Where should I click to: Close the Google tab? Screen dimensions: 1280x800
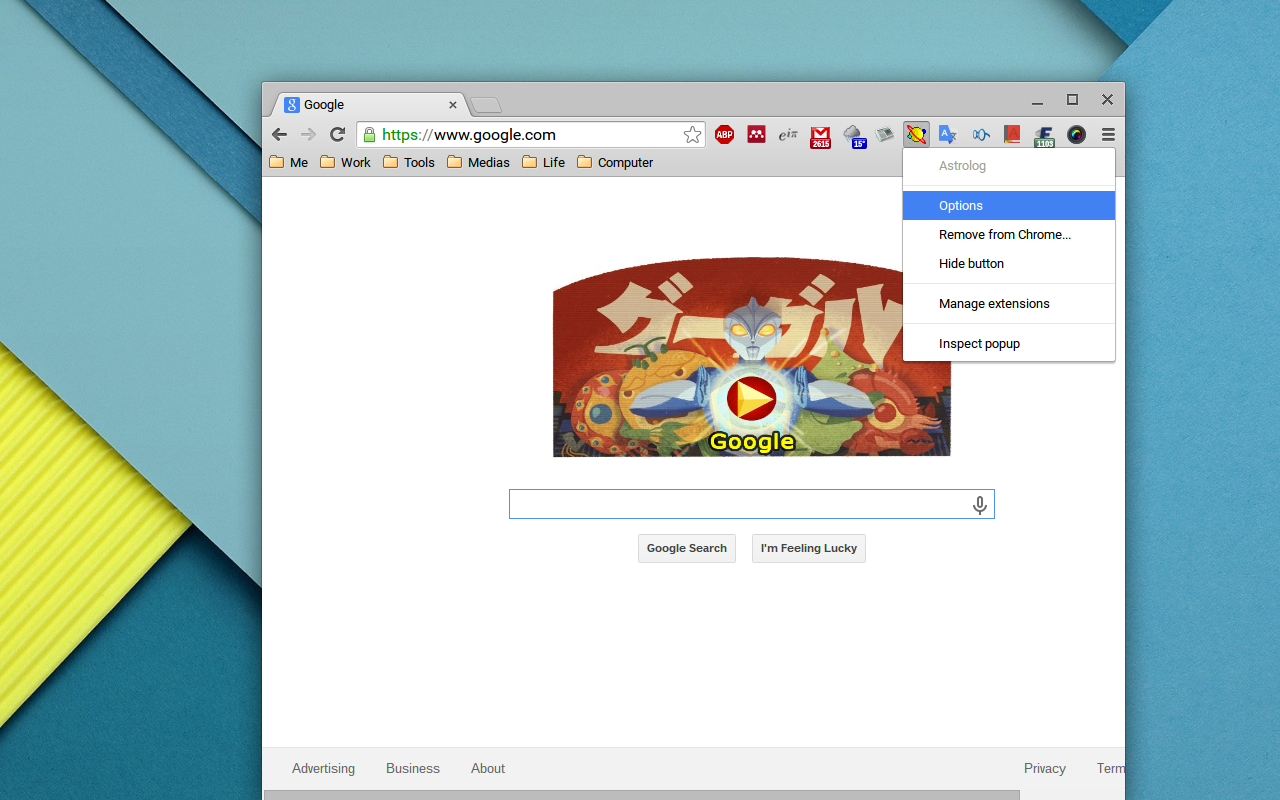[x=453, y=104]
